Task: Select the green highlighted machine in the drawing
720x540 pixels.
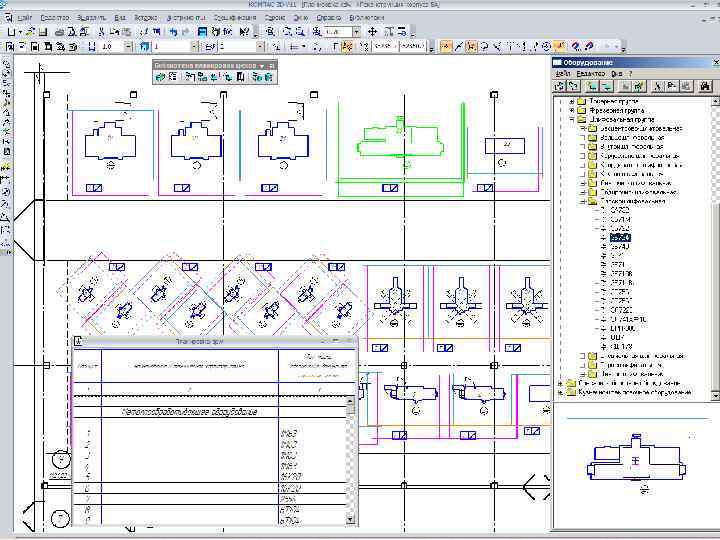Action: coord(400,141)
